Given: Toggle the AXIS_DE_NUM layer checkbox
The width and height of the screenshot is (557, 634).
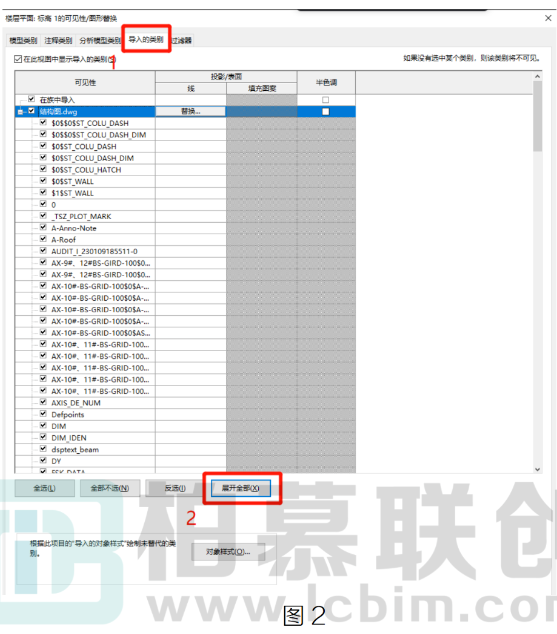Looking at the screenshot, I should (43, 402).
